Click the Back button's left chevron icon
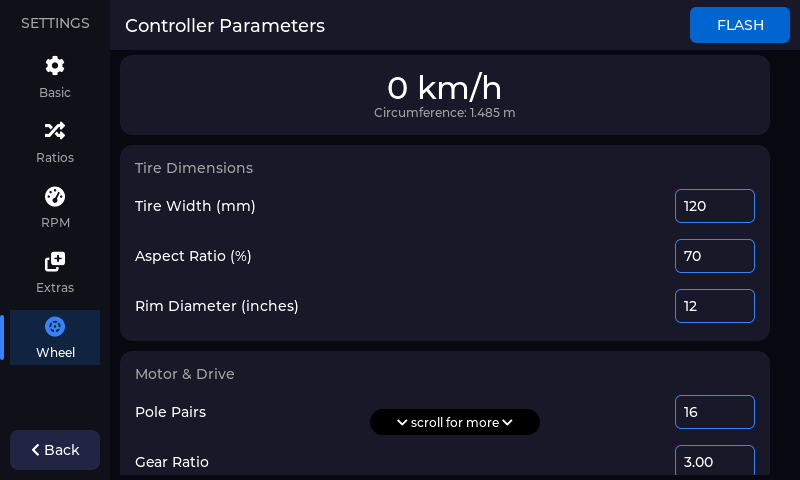Image resolution: width=800 pixels, height=480 pixels. (36, 450)
